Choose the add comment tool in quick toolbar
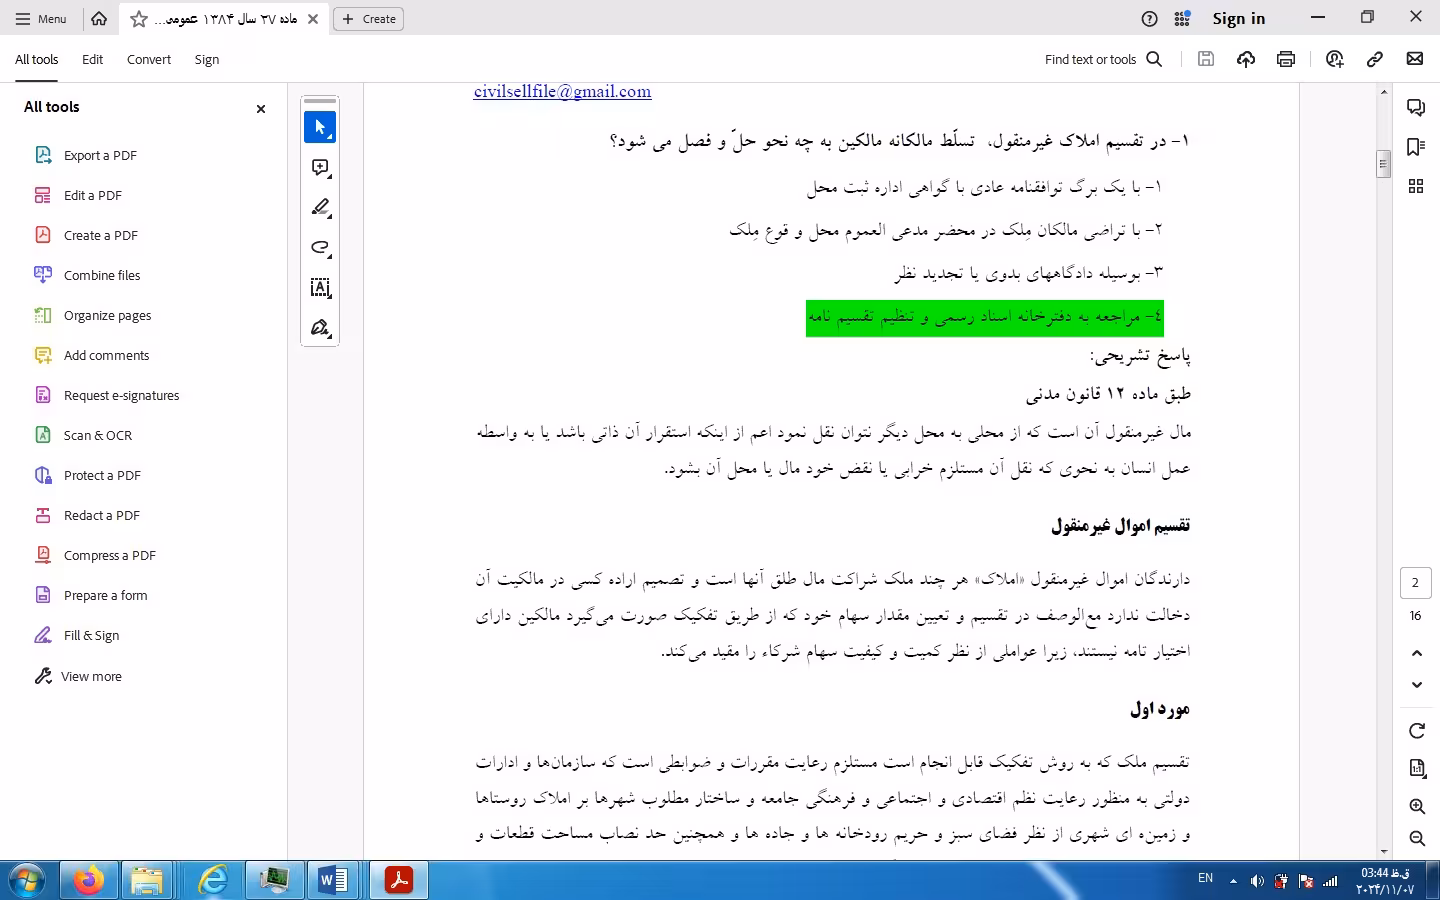The width and height of the screenshot is (1440, 900). (x=320, y=168)
